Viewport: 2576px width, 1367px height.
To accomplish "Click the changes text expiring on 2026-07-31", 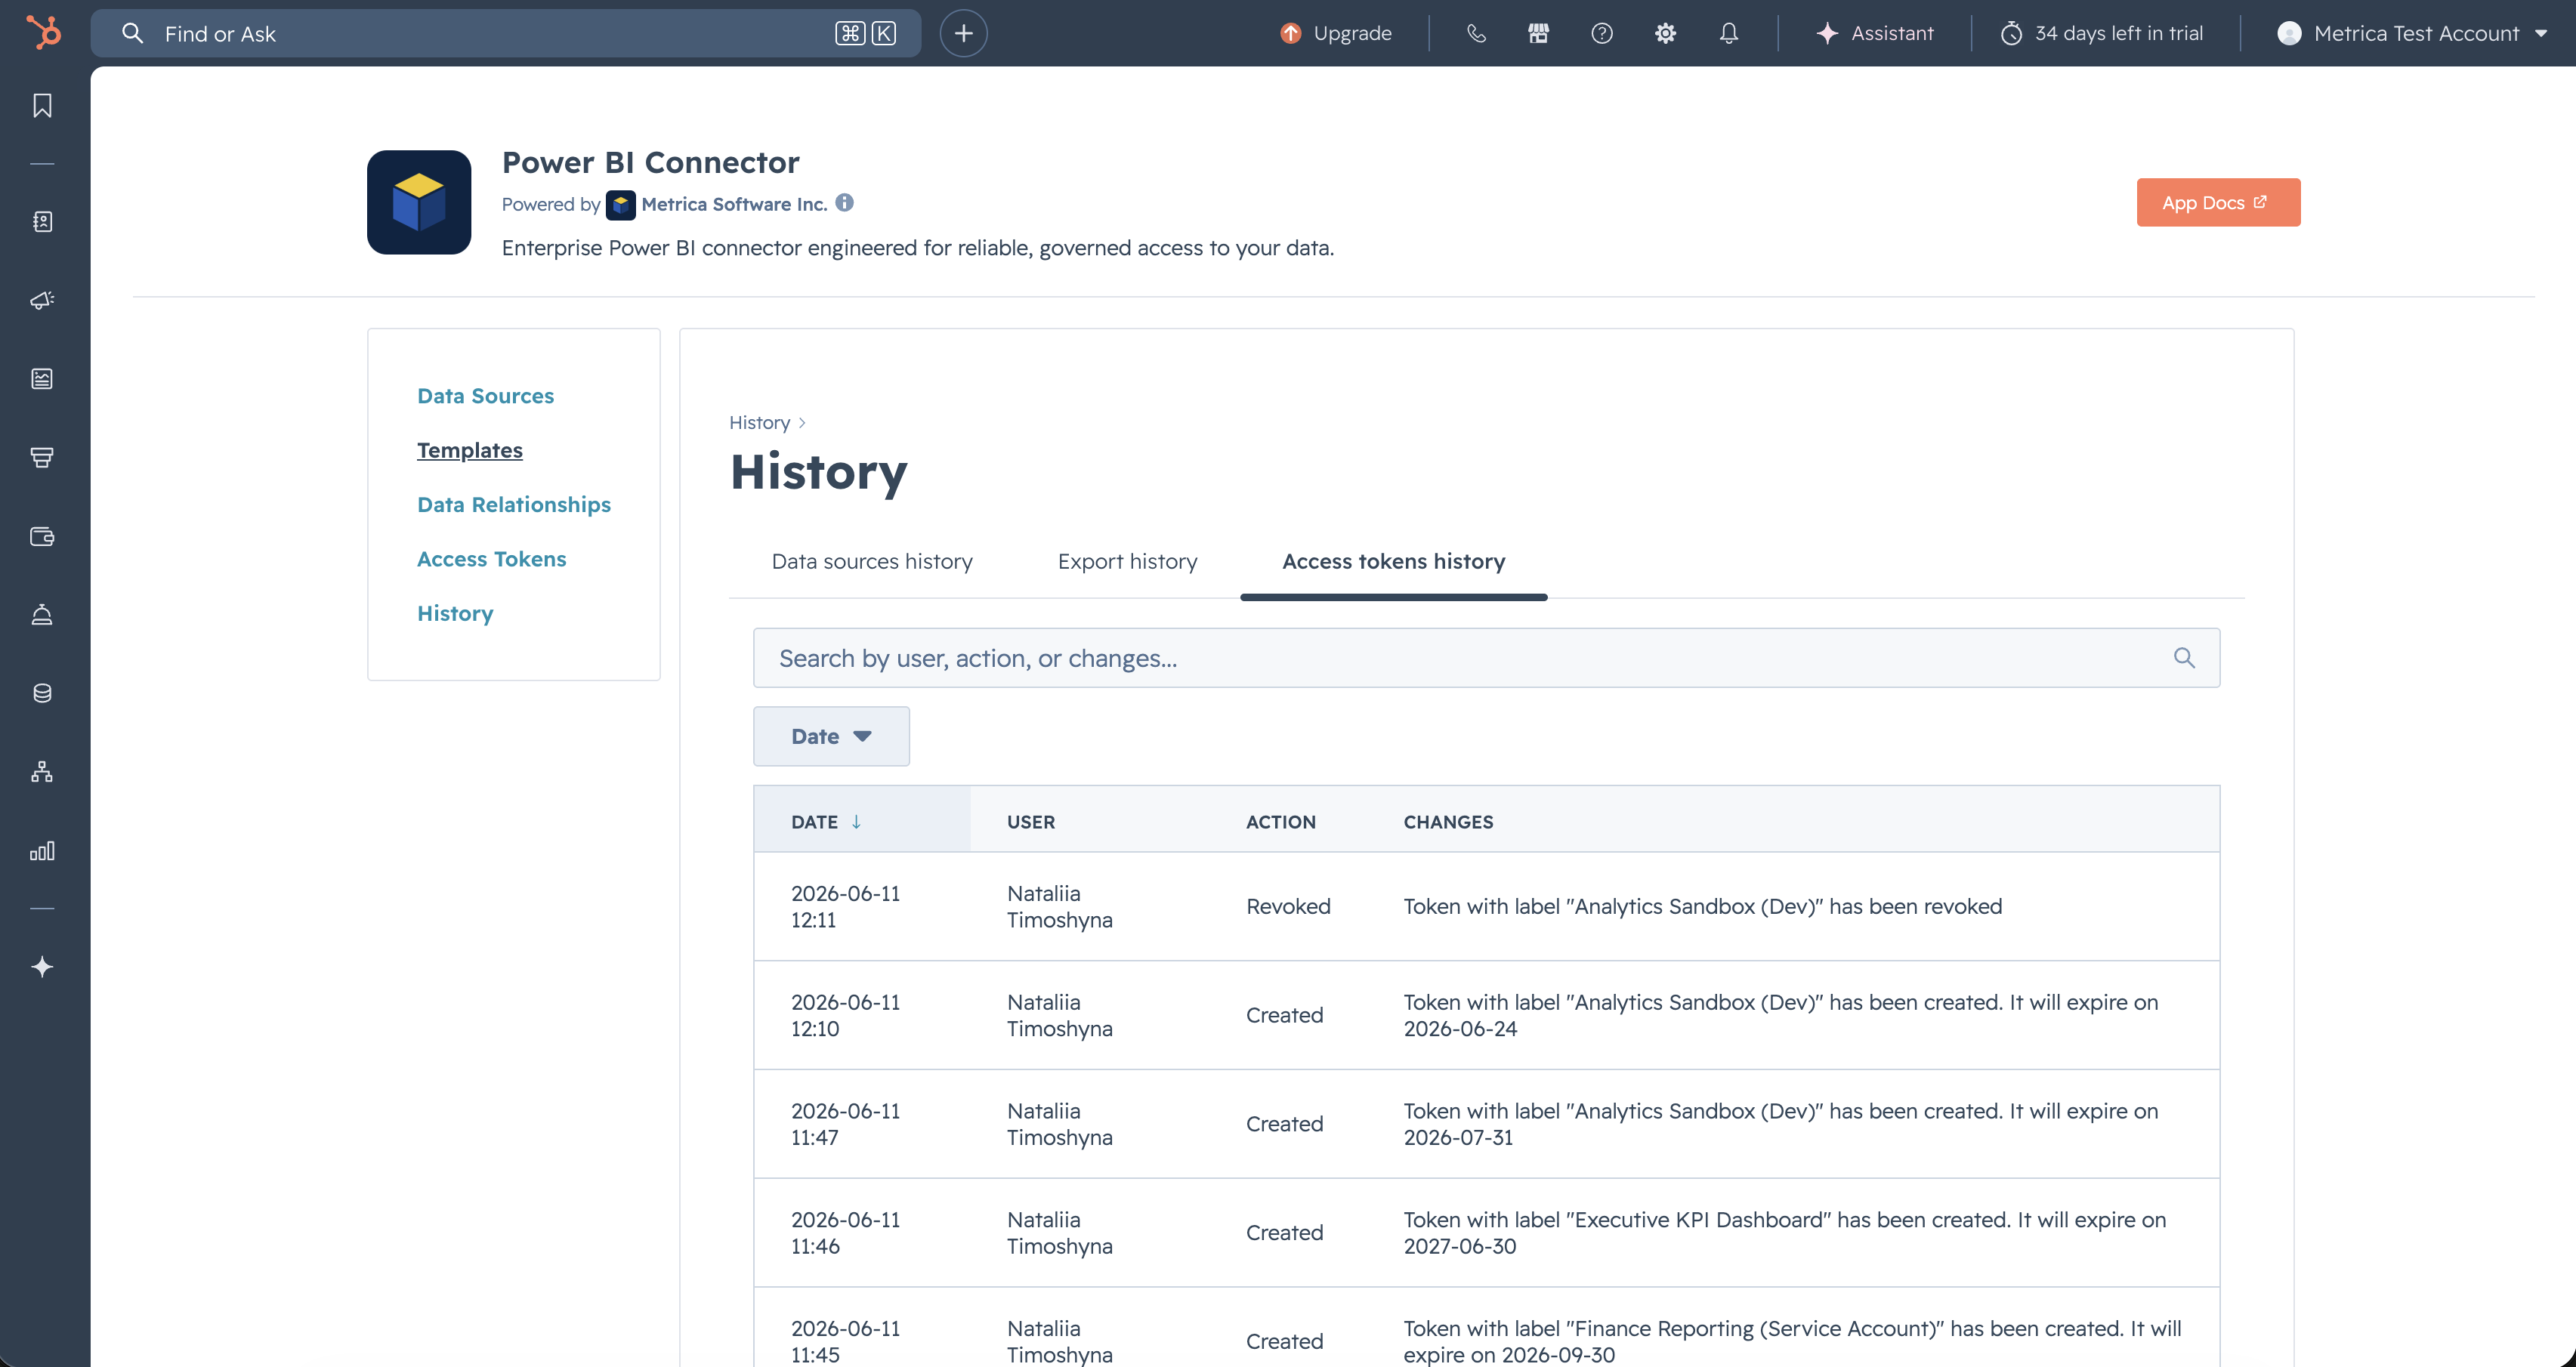I will (1780, 1125).
